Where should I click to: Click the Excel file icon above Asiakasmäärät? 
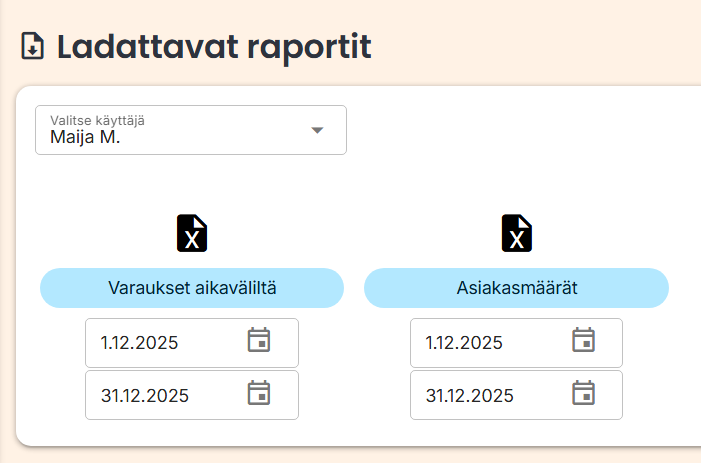516,233
